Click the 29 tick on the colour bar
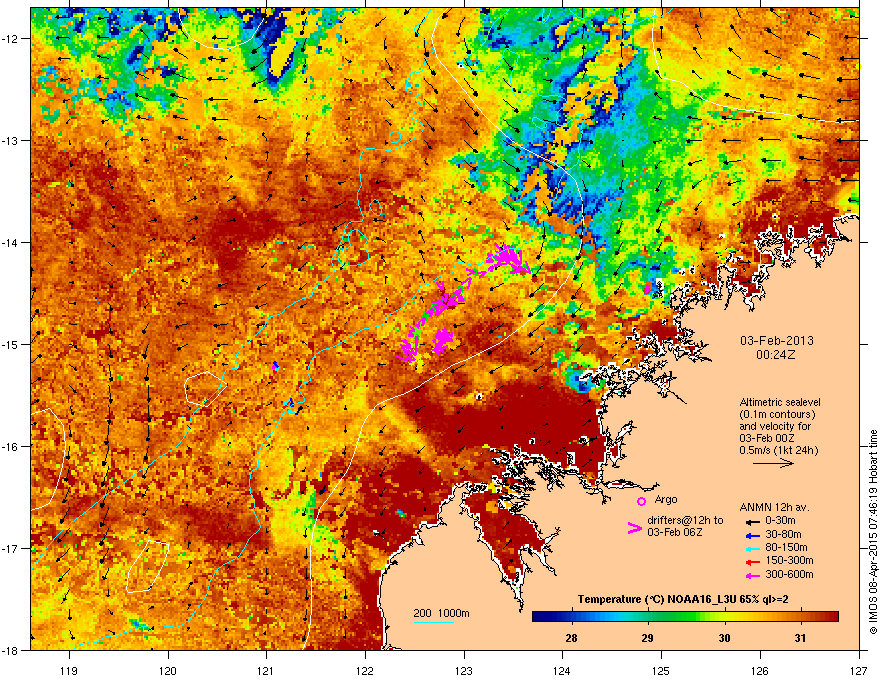Viewport: 880px width, 680px height. coord(648,638)
